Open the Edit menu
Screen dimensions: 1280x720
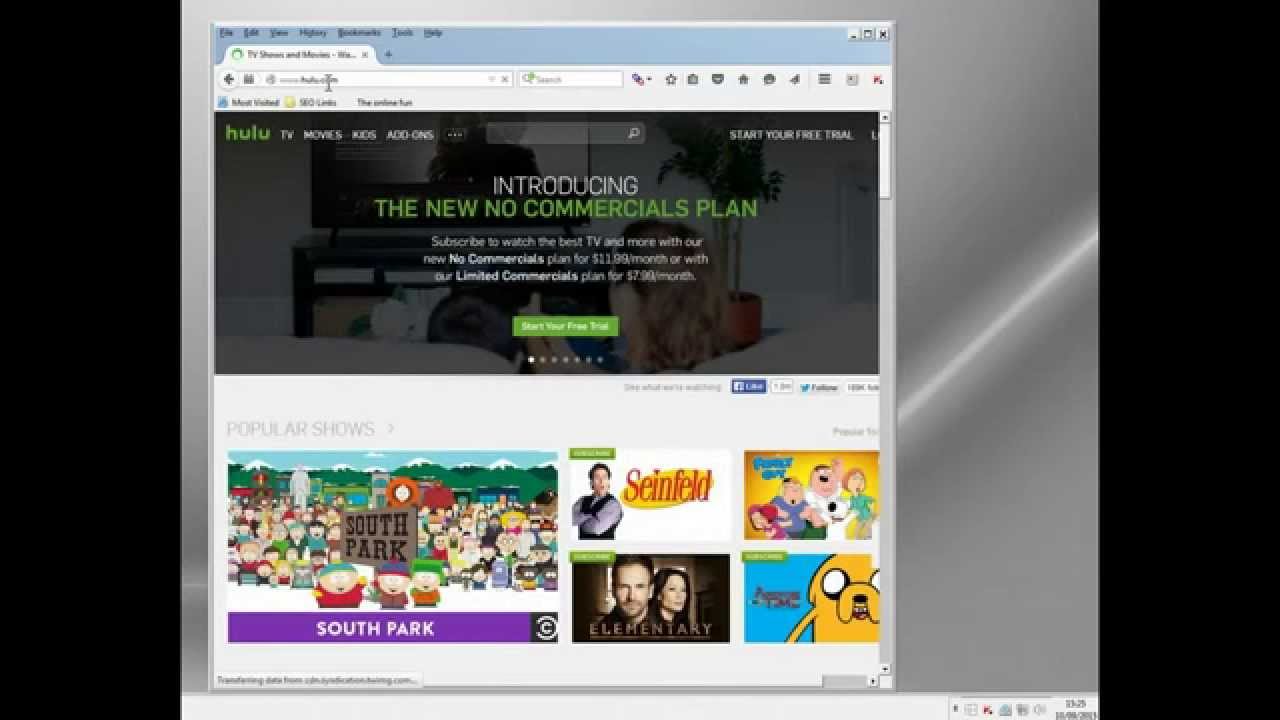point(251,33)
